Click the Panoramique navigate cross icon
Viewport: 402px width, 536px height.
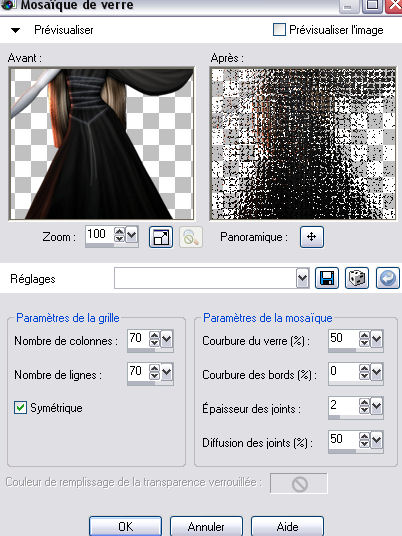click(312, 237)
